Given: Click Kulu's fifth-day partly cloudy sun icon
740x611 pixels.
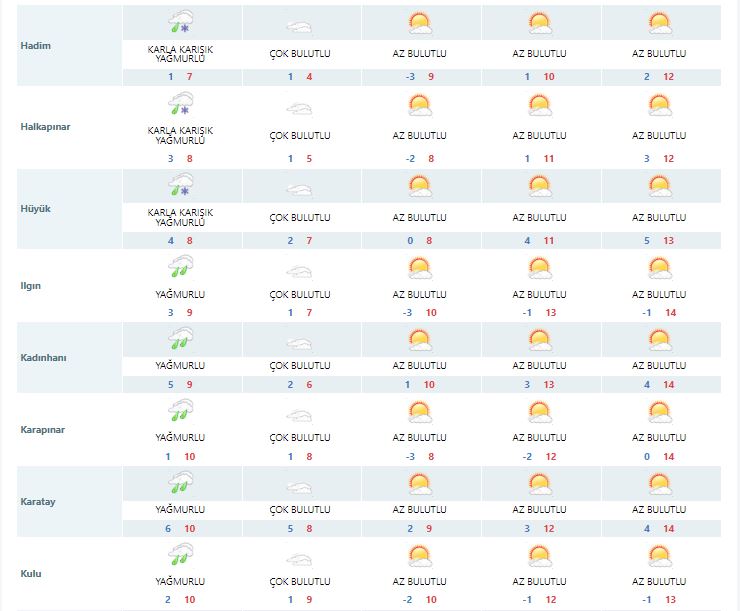Looking at the screenshot, I should coord(660,556).
